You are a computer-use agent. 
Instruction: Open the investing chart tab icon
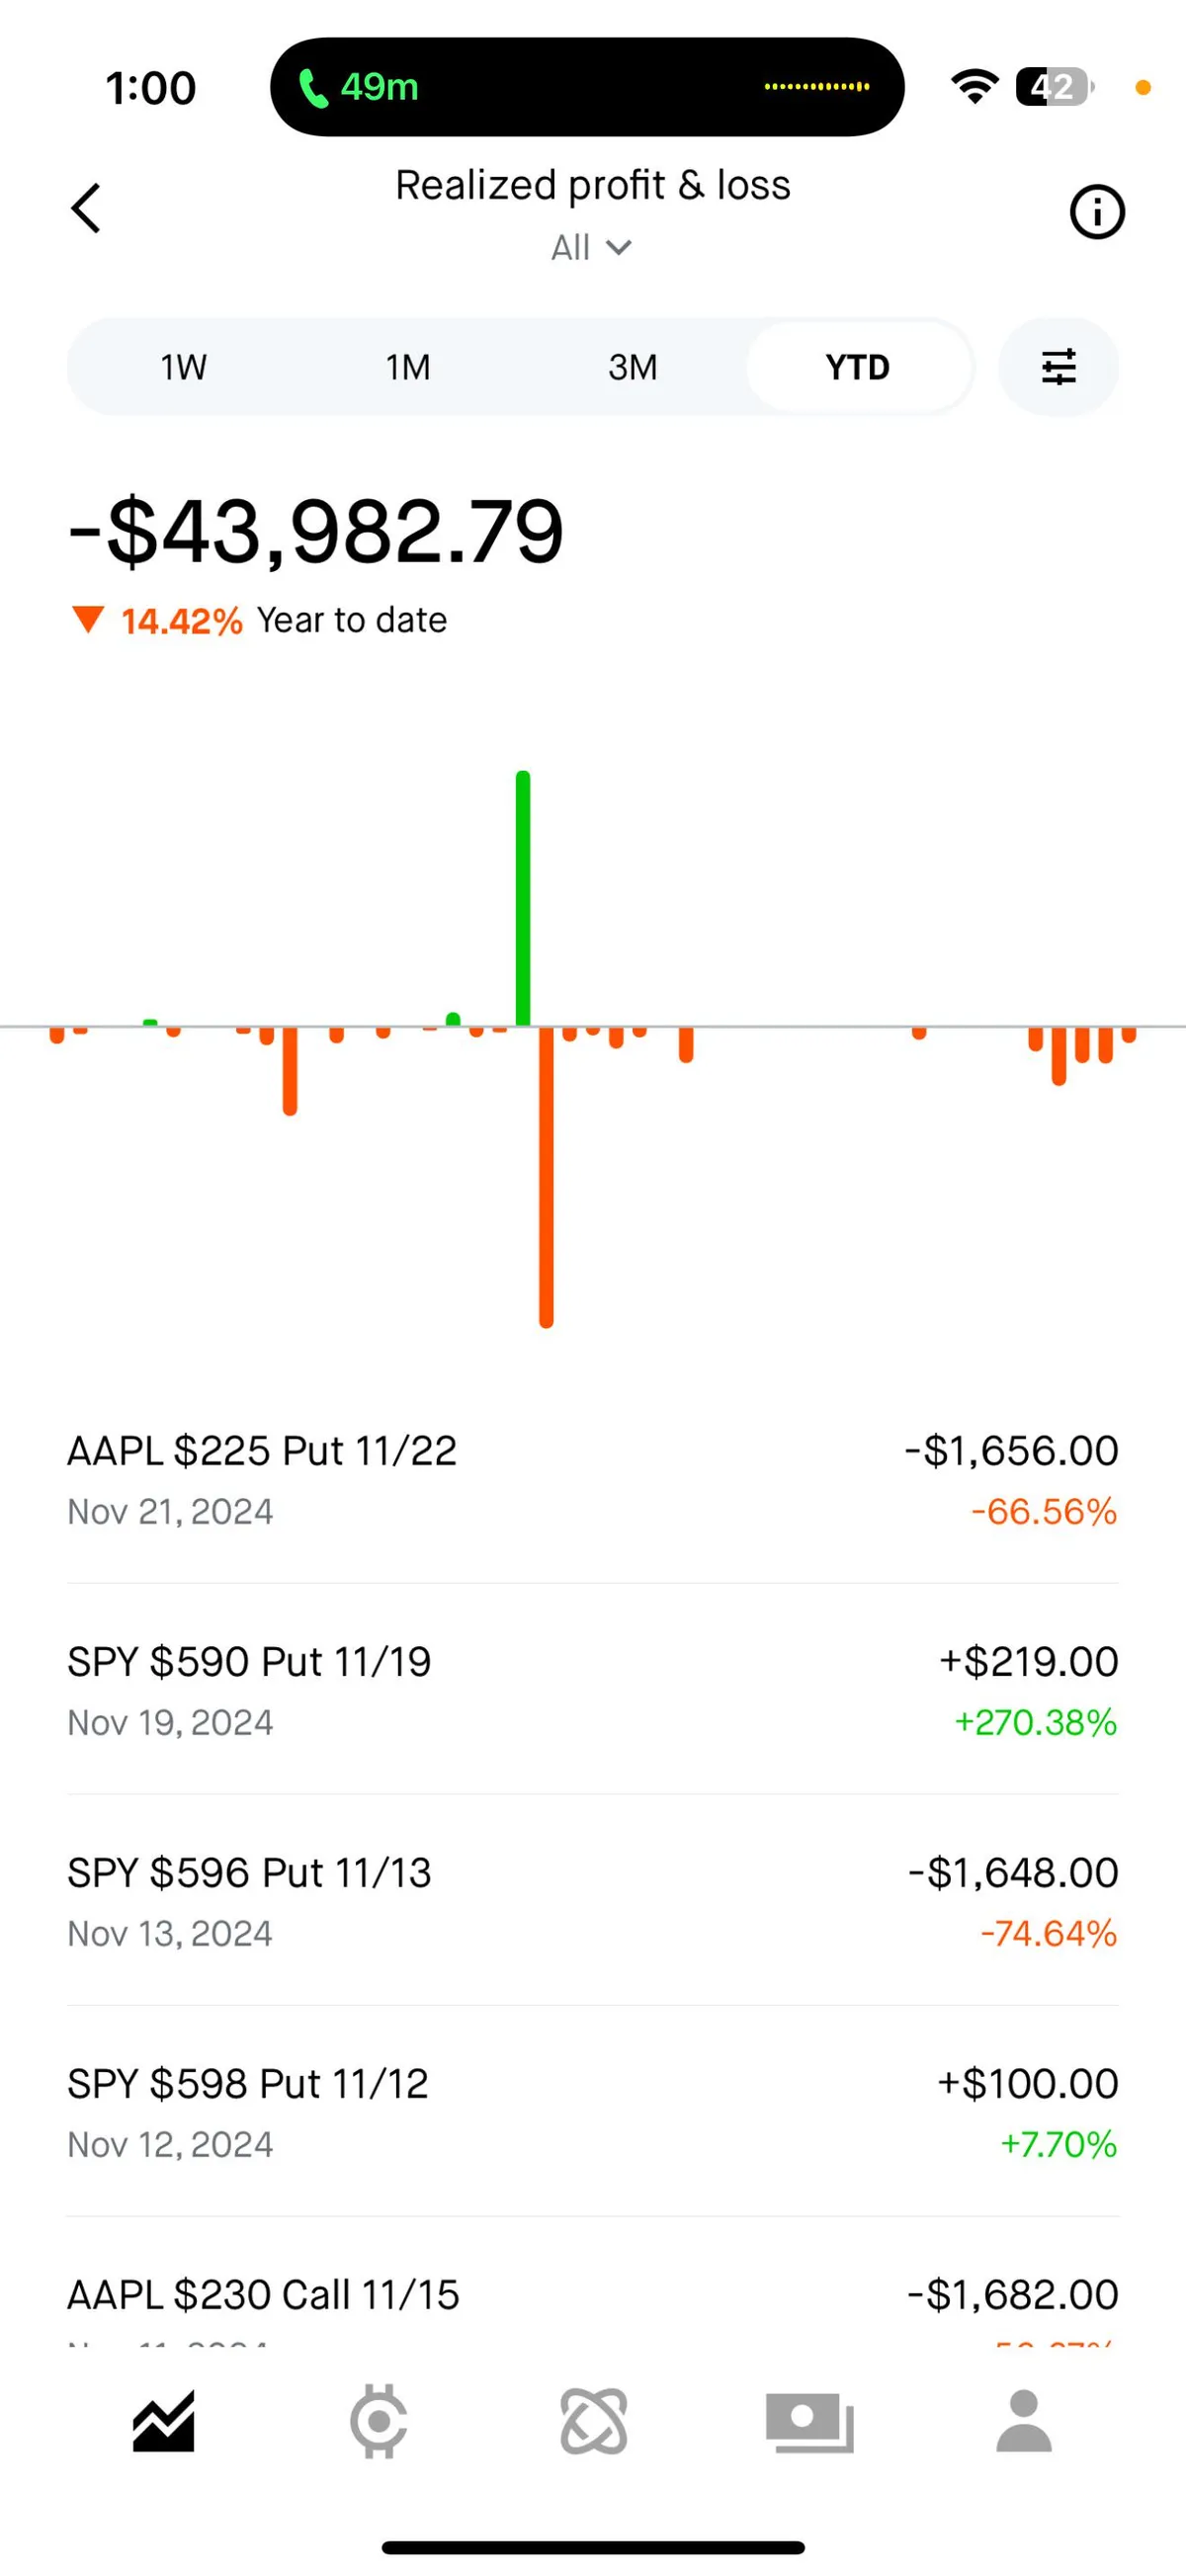pyautogui.click(x=163, y=2422)
